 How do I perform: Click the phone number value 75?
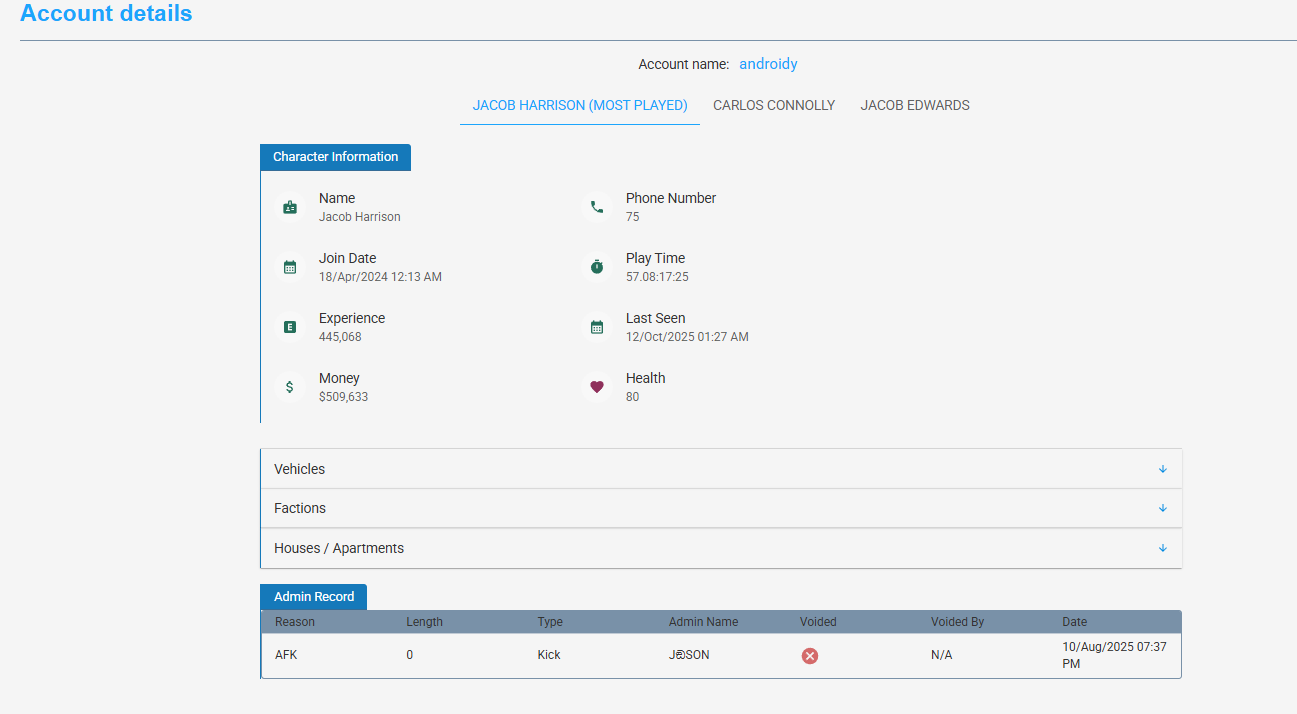633,217
